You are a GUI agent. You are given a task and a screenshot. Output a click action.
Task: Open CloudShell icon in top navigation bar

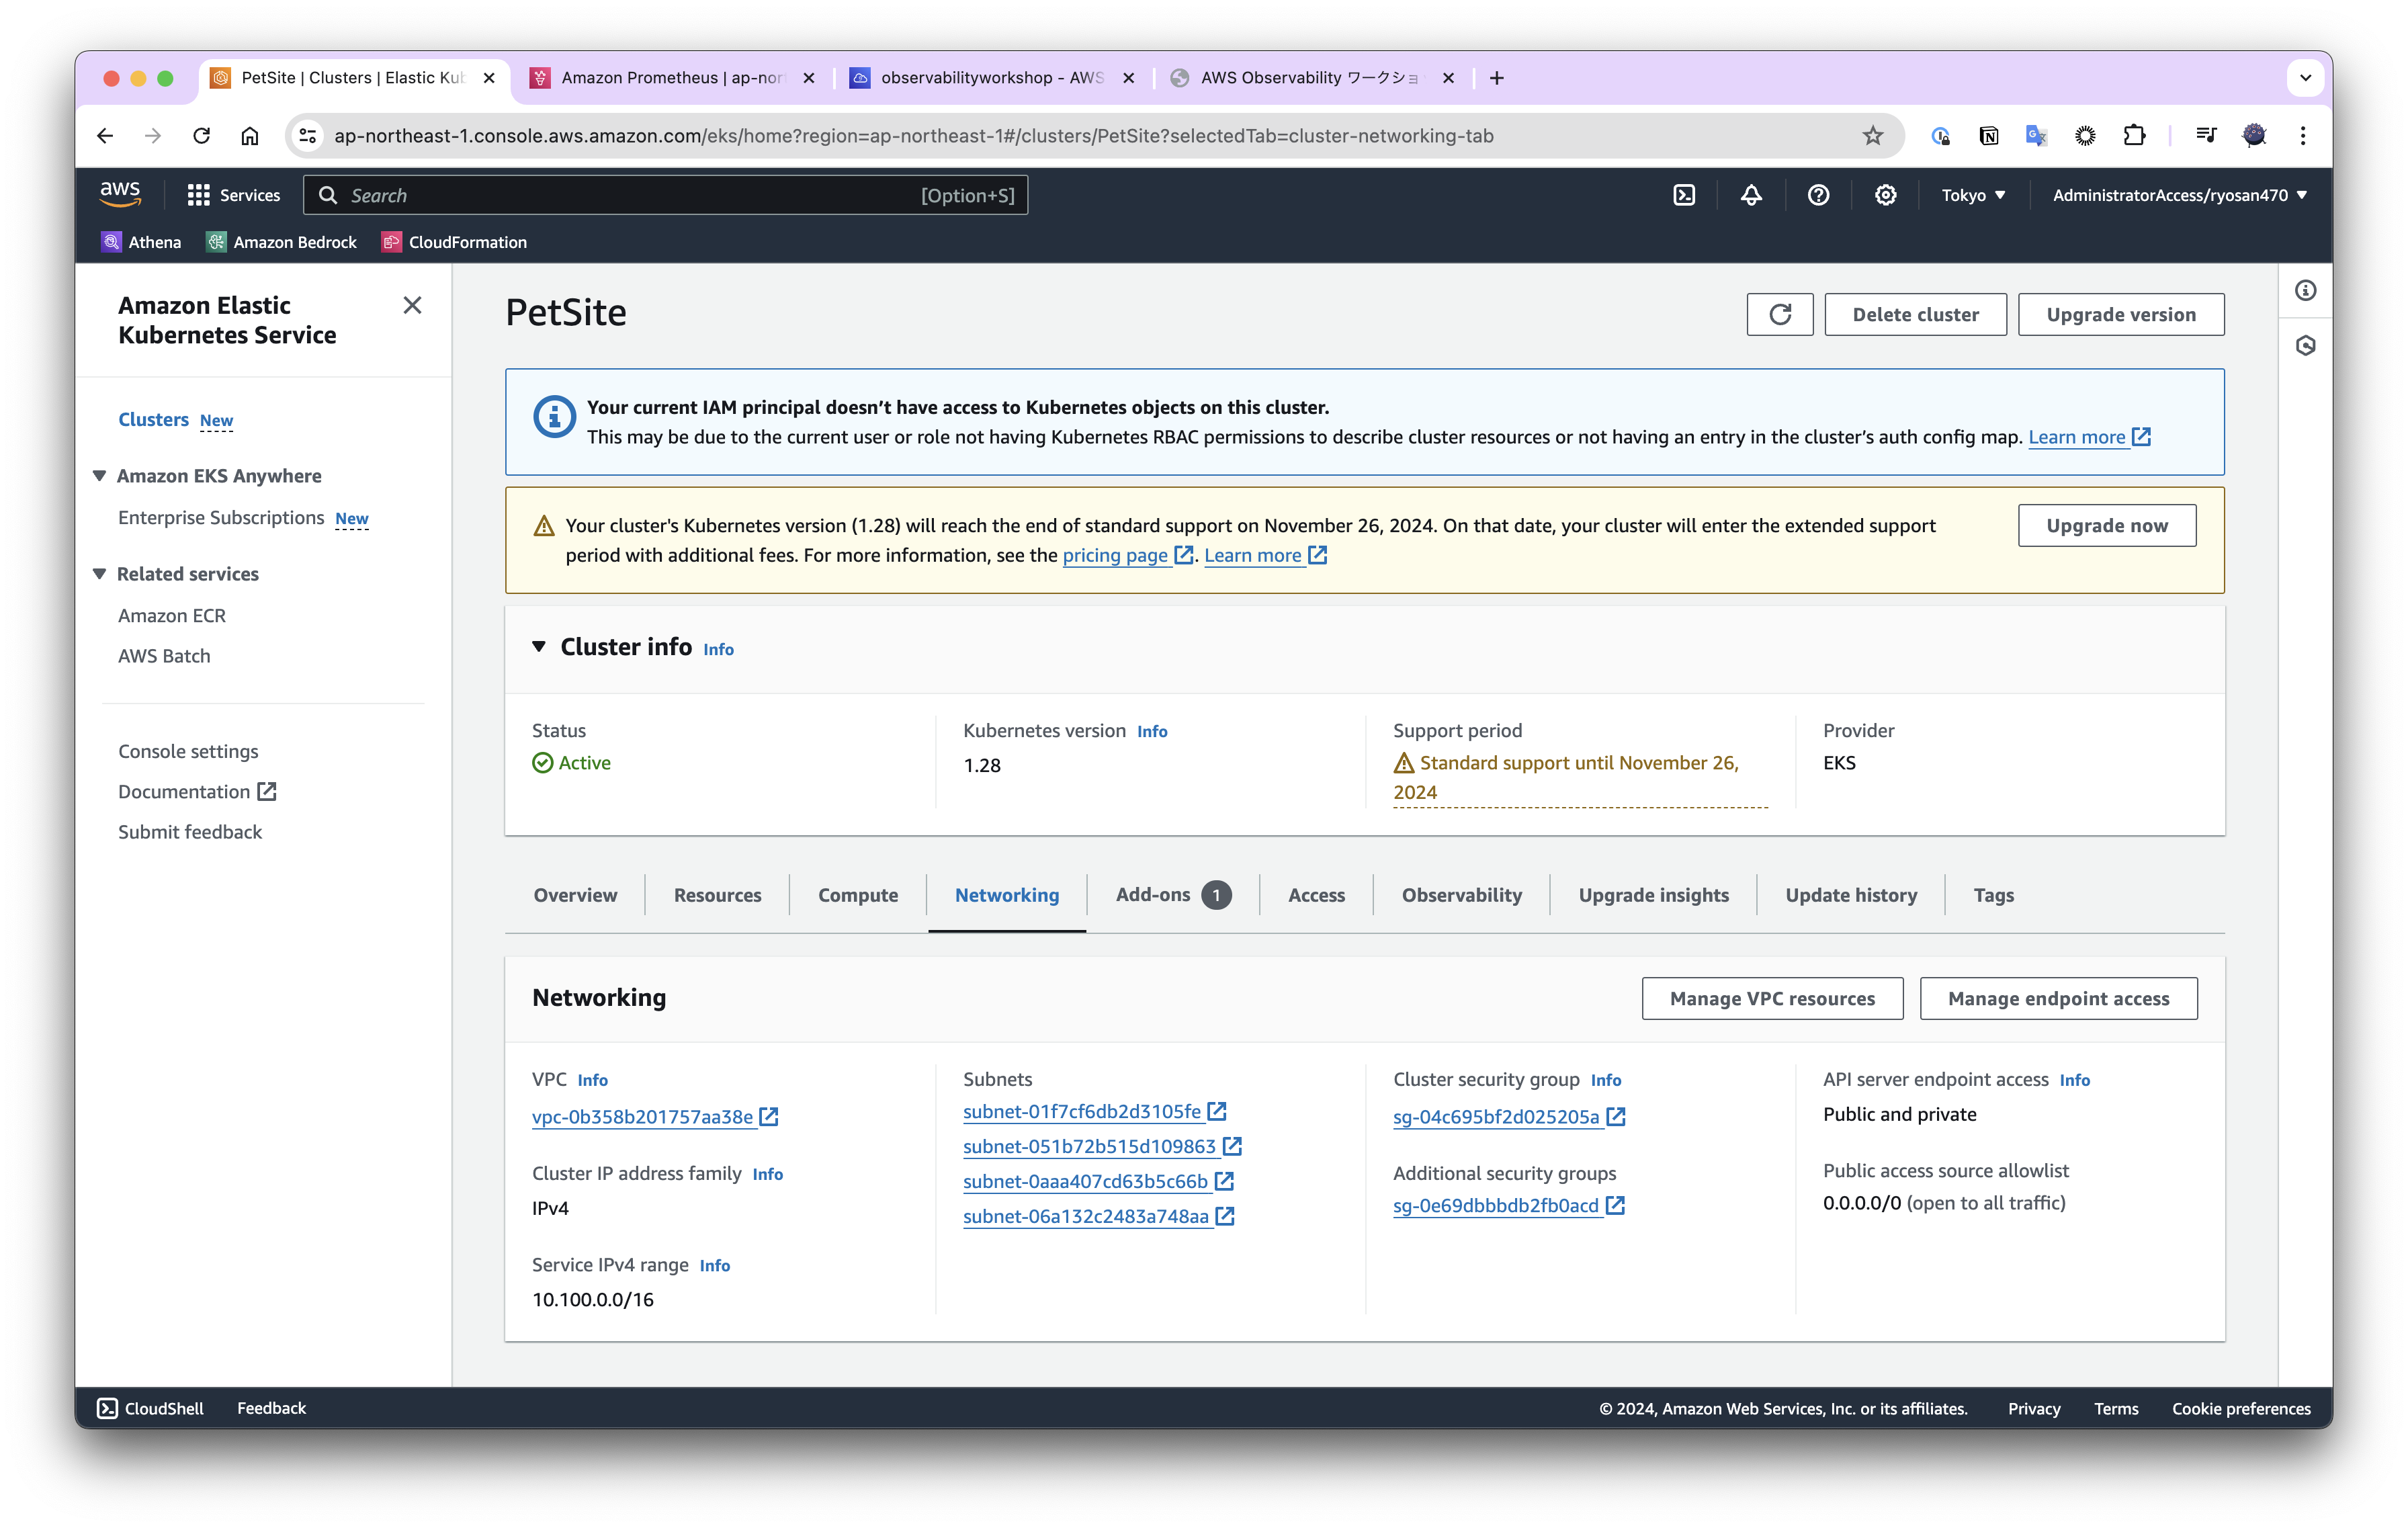[x=1684, y=195]
